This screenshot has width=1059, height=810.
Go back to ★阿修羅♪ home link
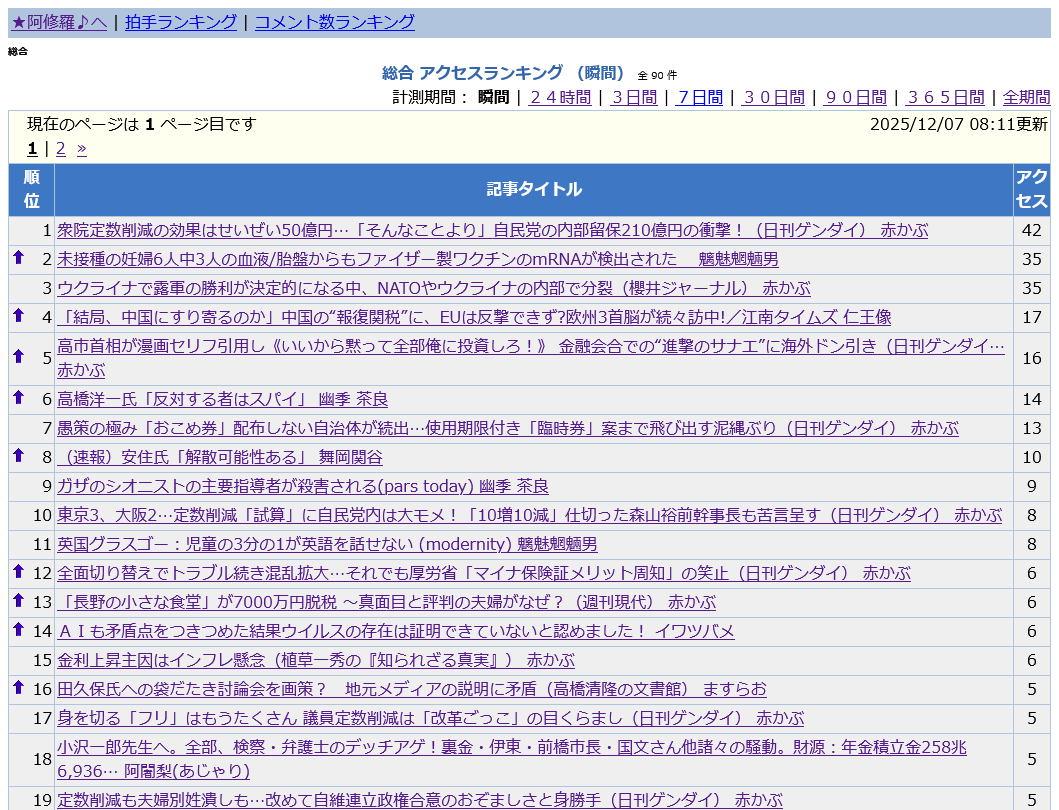click(x=59, y=22)
